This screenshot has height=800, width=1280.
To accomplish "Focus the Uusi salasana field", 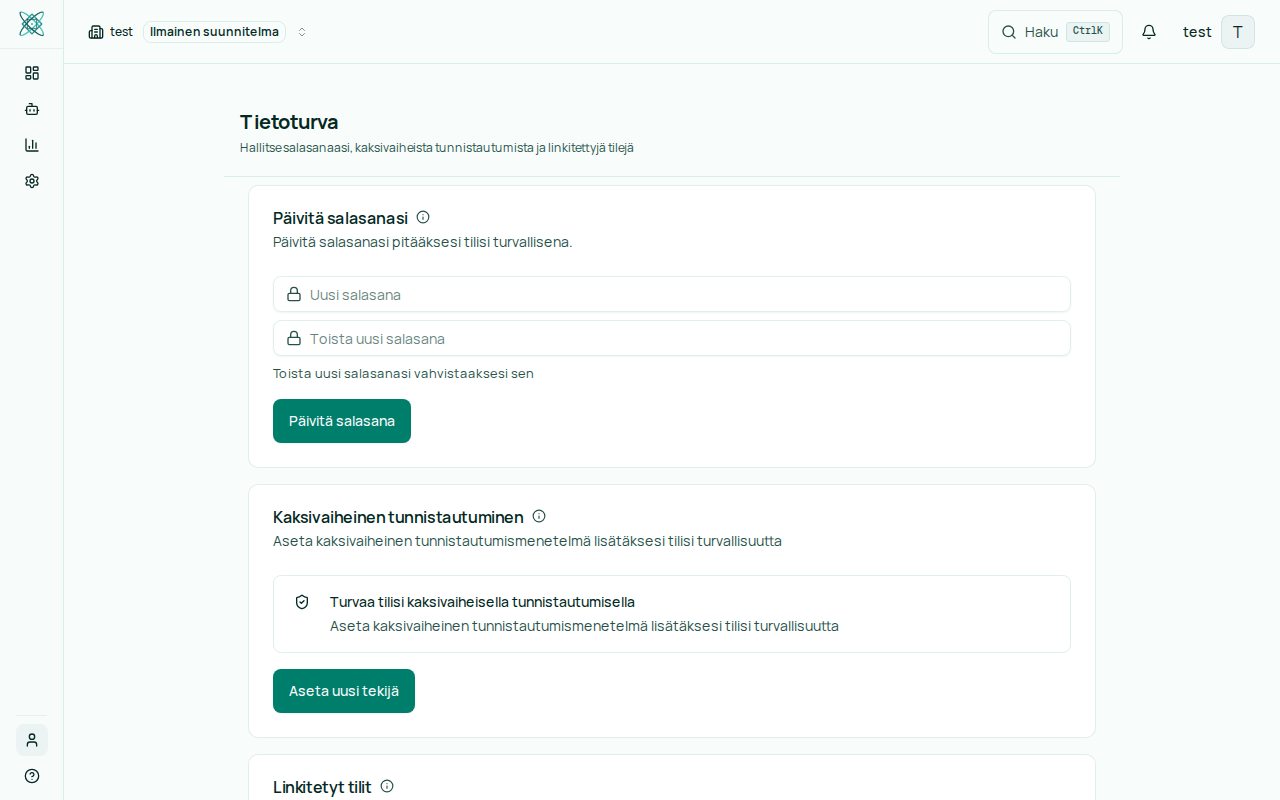I will pos(672,294).
